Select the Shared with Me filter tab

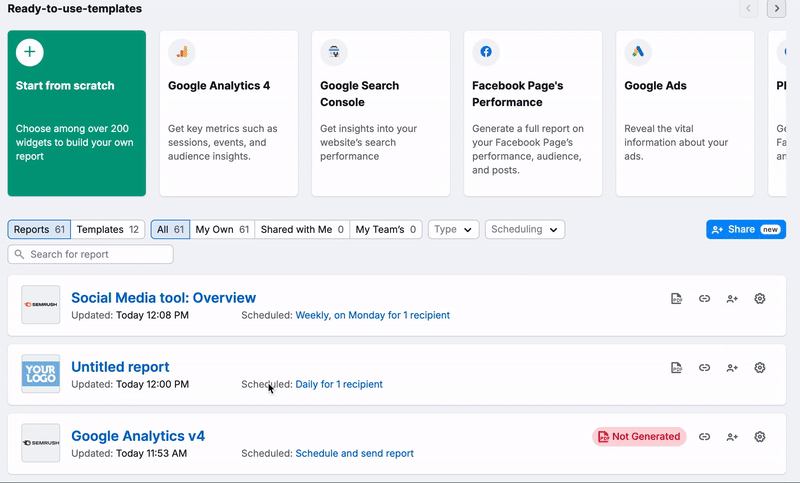(302, 230)
